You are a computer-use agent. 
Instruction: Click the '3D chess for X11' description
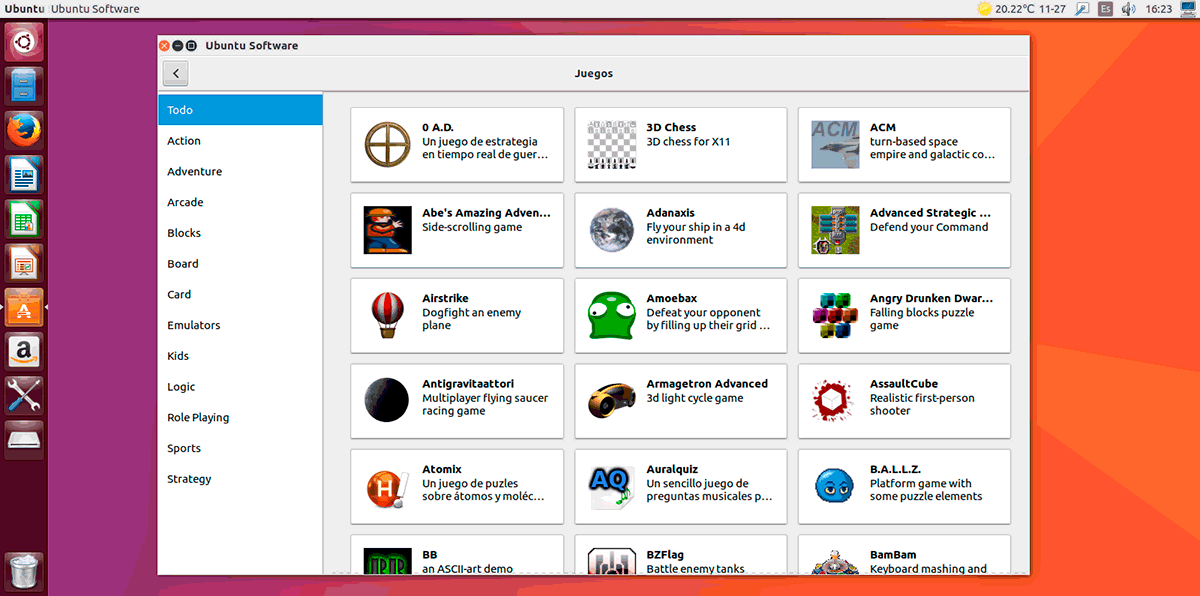pos(689,142)
